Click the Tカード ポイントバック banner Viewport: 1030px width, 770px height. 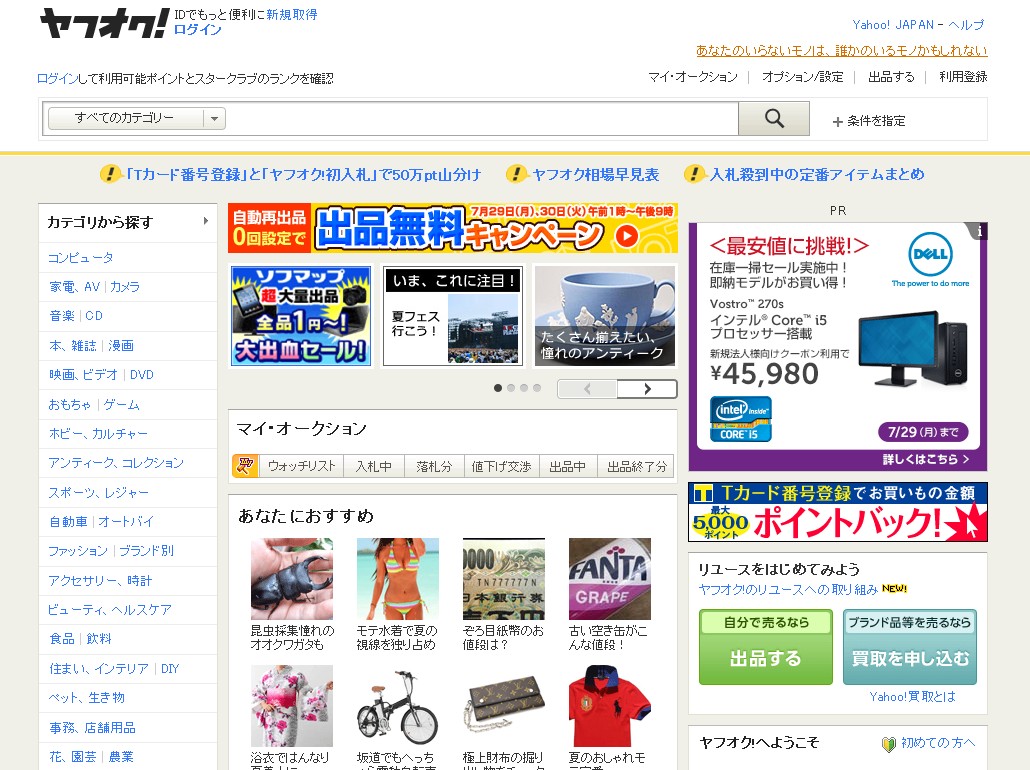838,512
